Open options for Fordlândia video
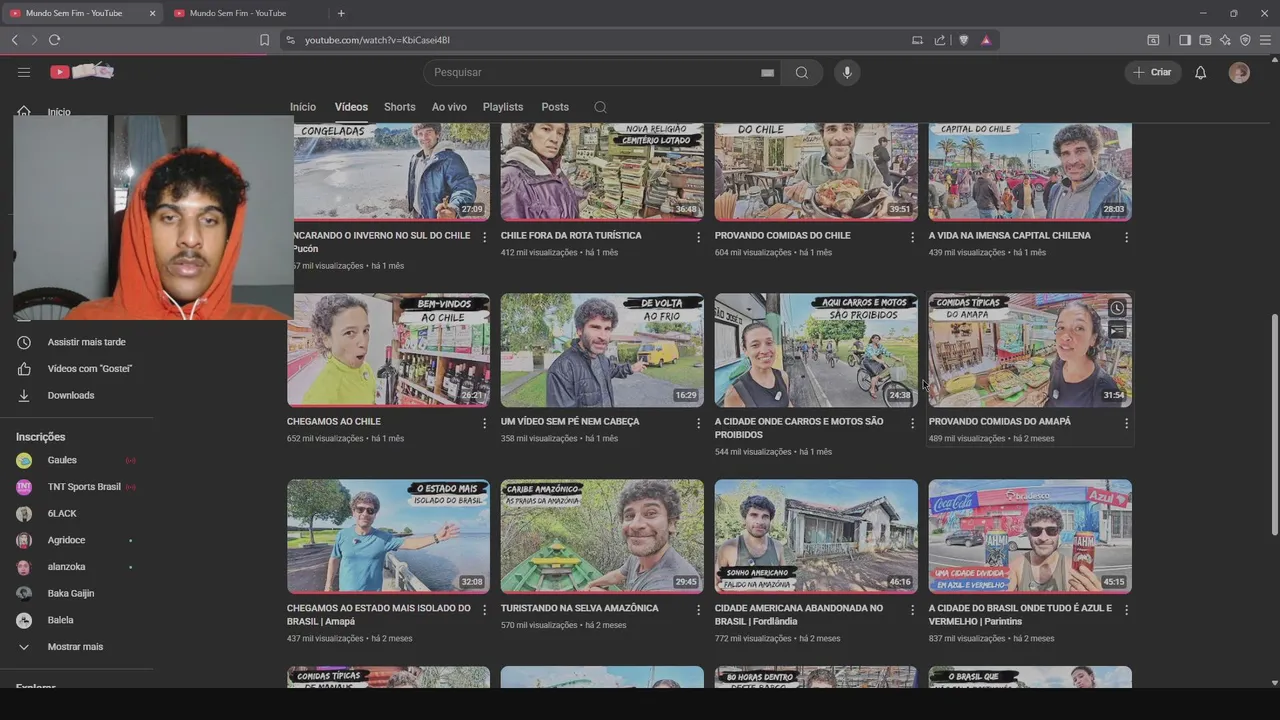The image size is (1280, 720). pyautogui.click(x=912, y=609)
